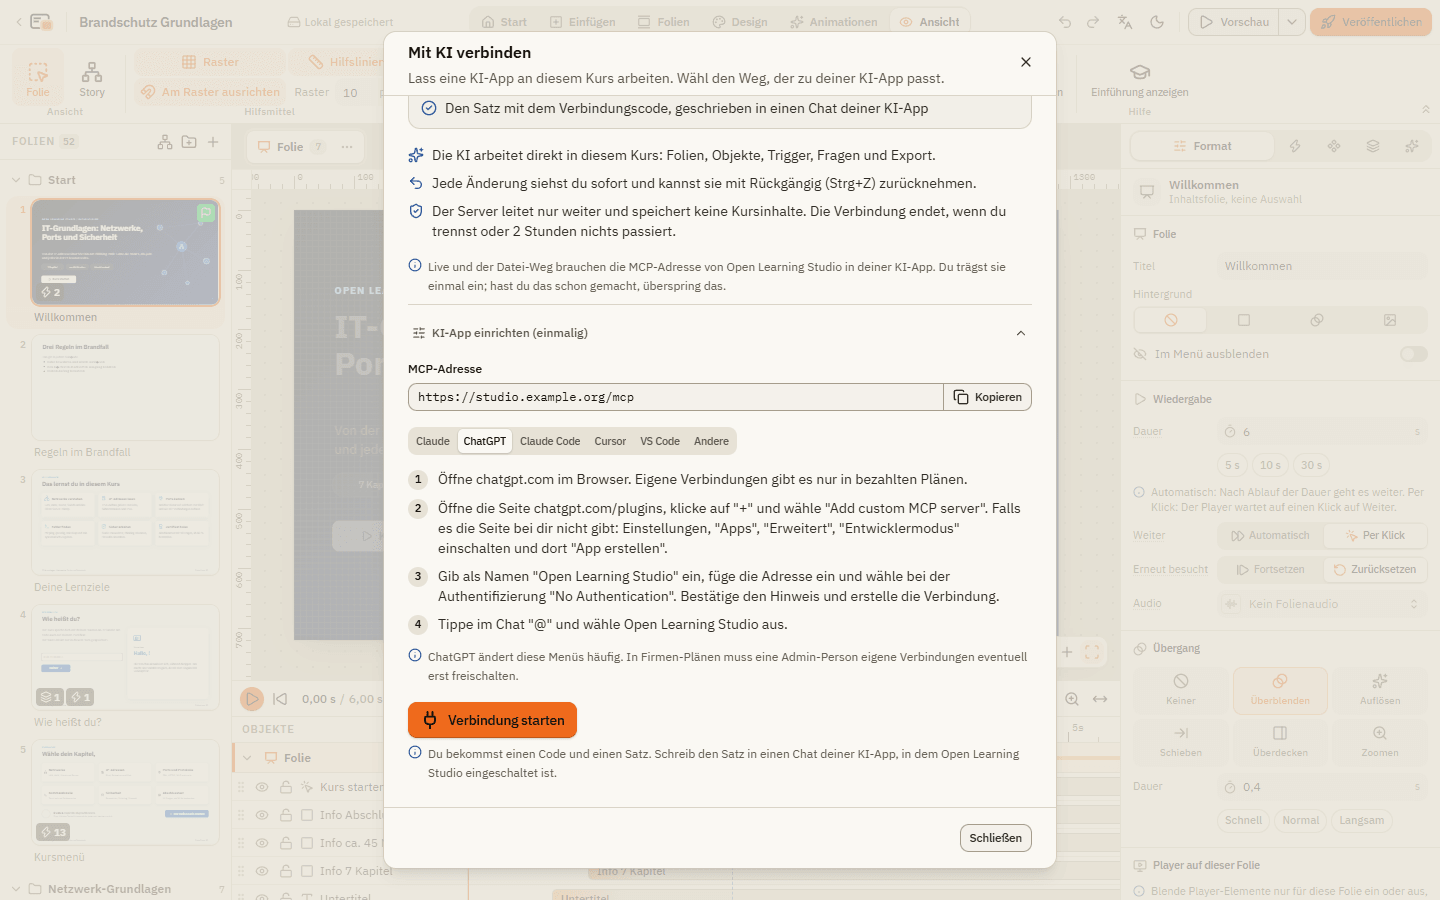The width and height of the screenshot is (1440, 900).
Task: Open the layers tab in the right panel
Action: (x=1373, y=146)
